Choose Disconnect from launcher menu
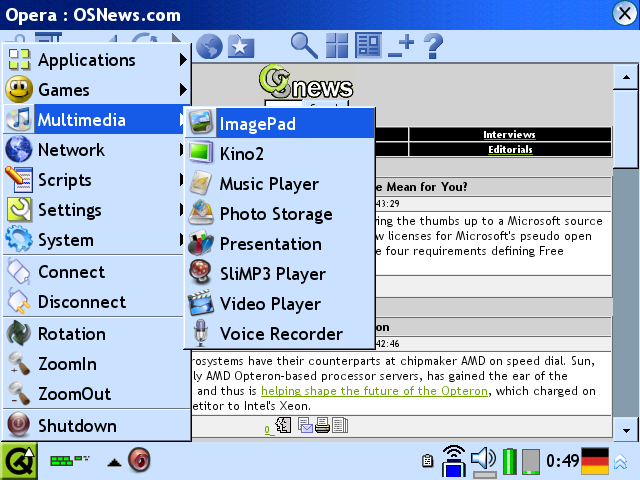 click(x=94, y=302)
